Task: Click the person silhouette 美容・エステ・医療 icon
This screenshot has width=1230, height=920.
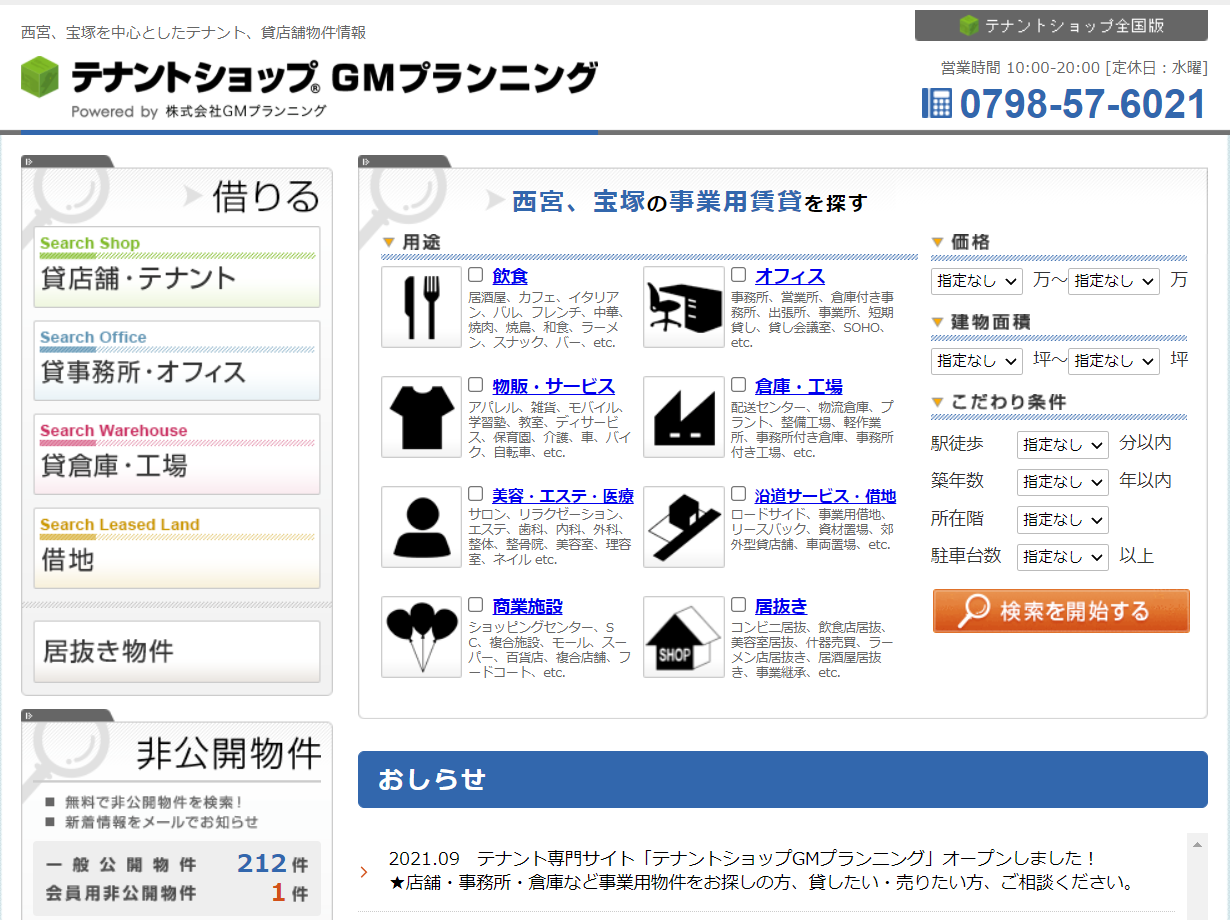Action: pyautogui.click(x=421, y=527)
